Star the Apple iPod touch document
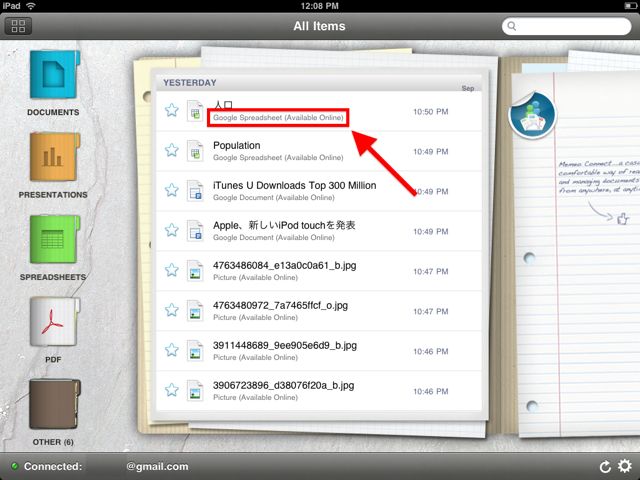The image size is (640, 480). pyautogui.click(x=172, y=230)
